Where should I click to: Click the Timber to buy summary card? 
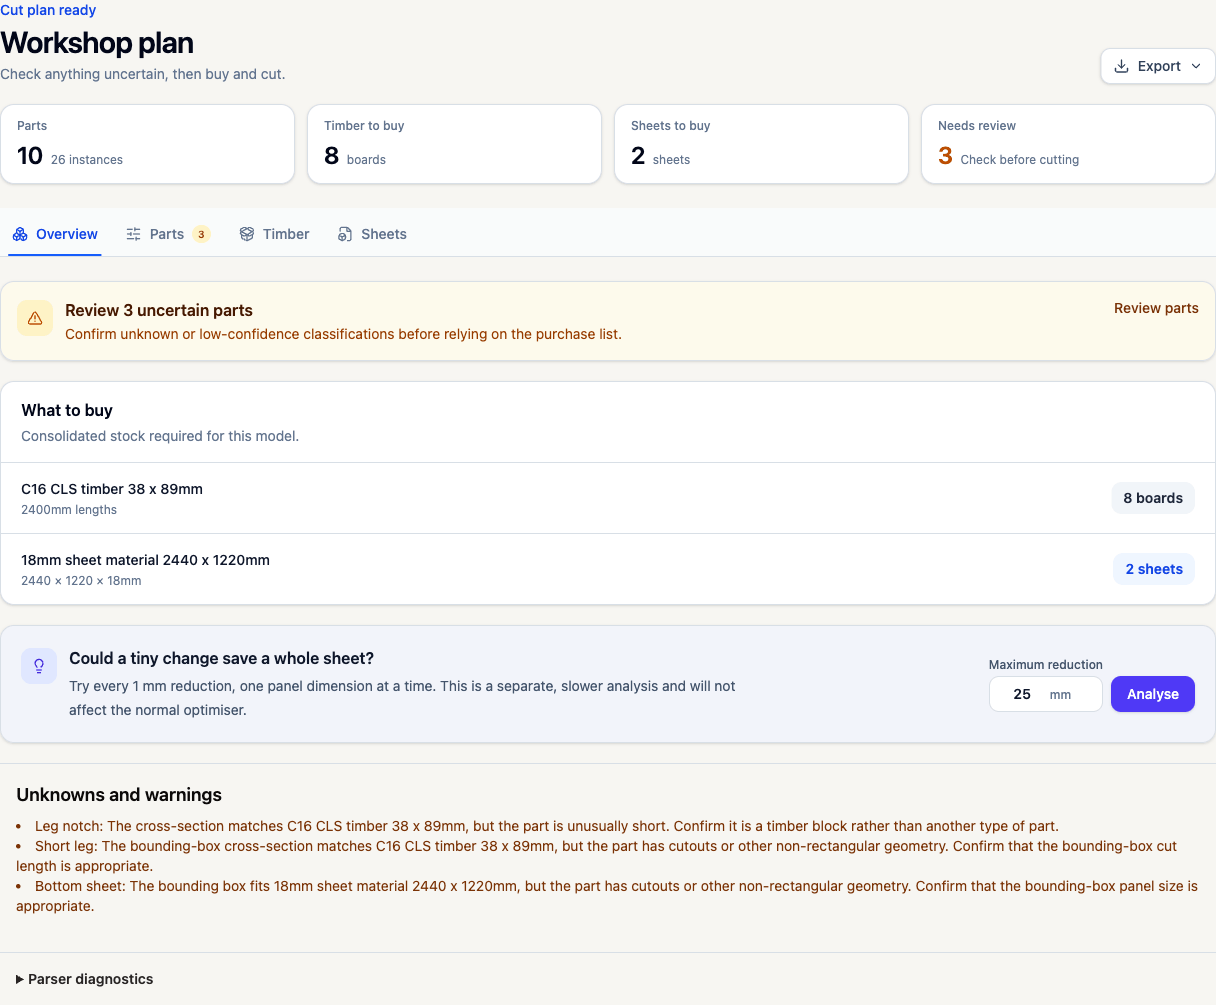(454, 144)
